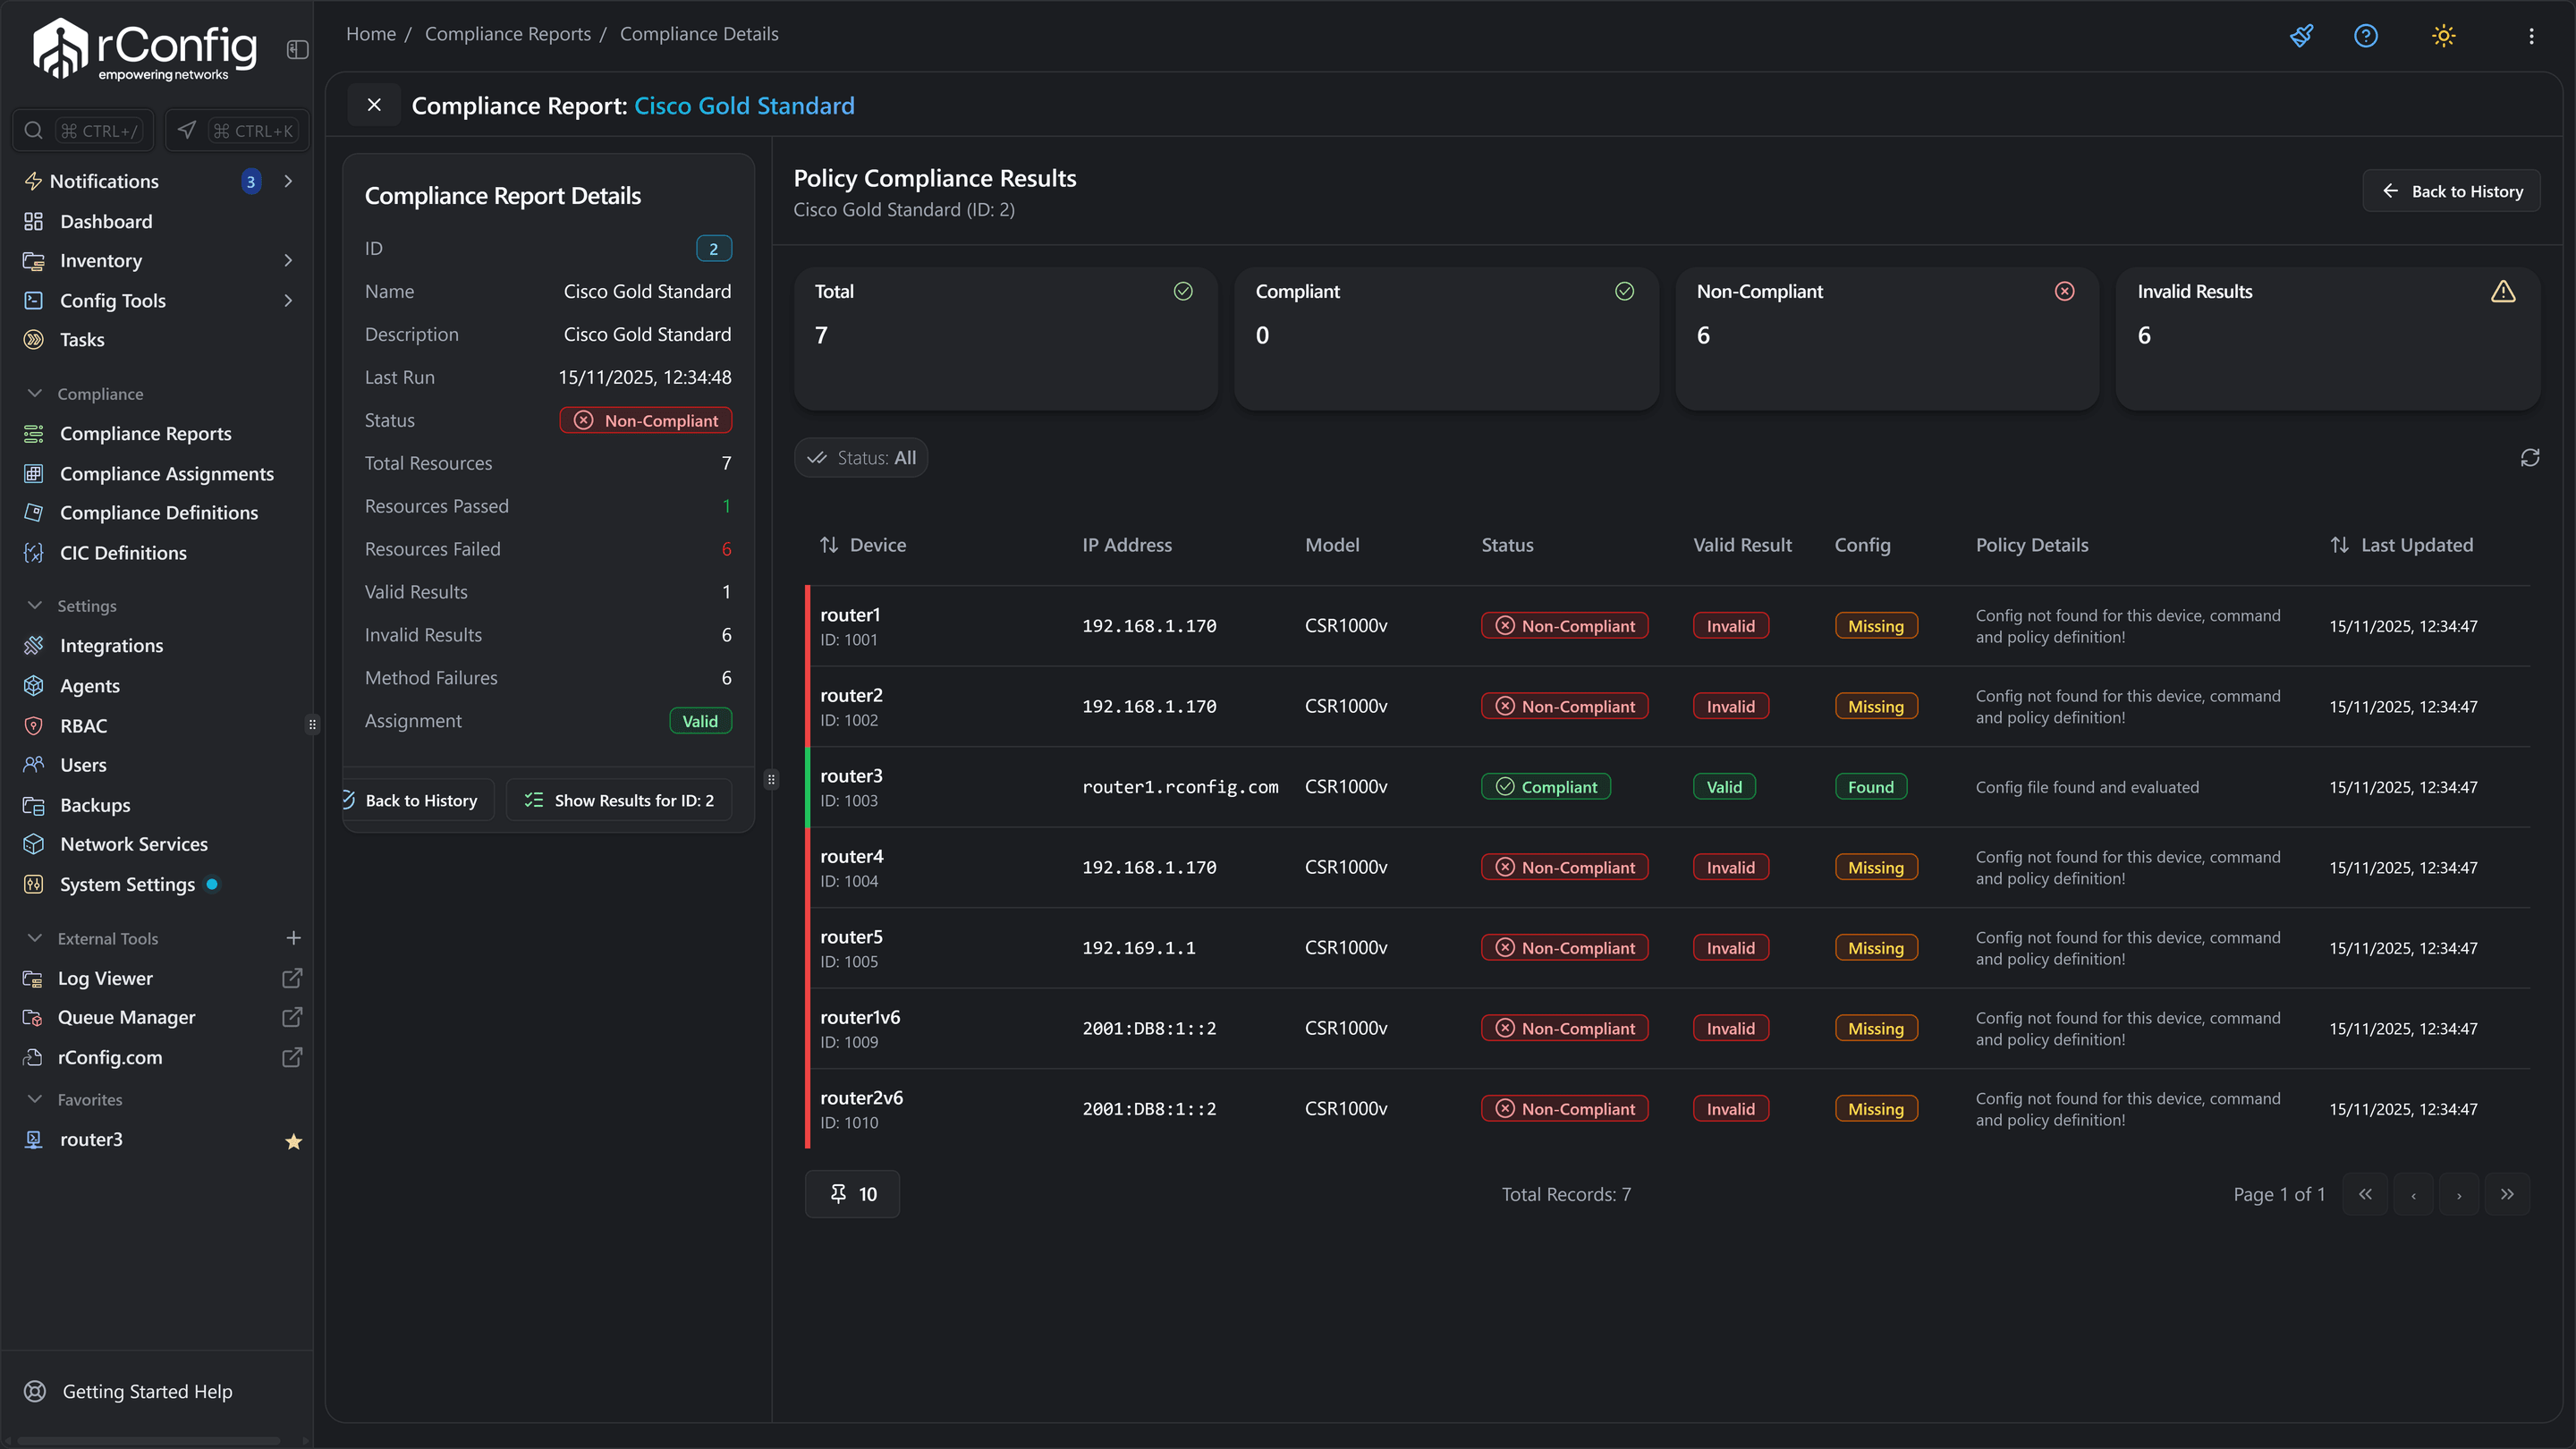Screen dimensions: 2576x1449
Task: Open System Settings
Action: tap(127, 884)
